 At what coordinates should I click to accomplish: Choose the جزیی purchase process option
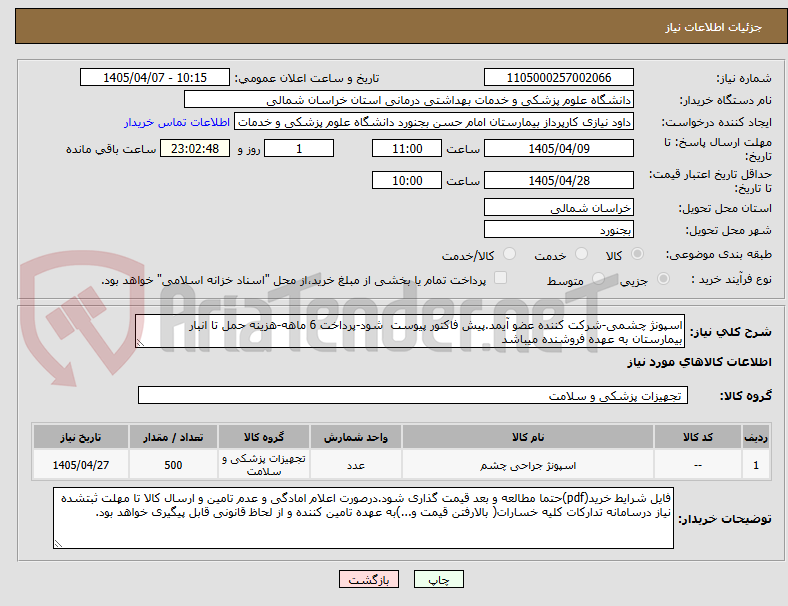tap(663, 278)
